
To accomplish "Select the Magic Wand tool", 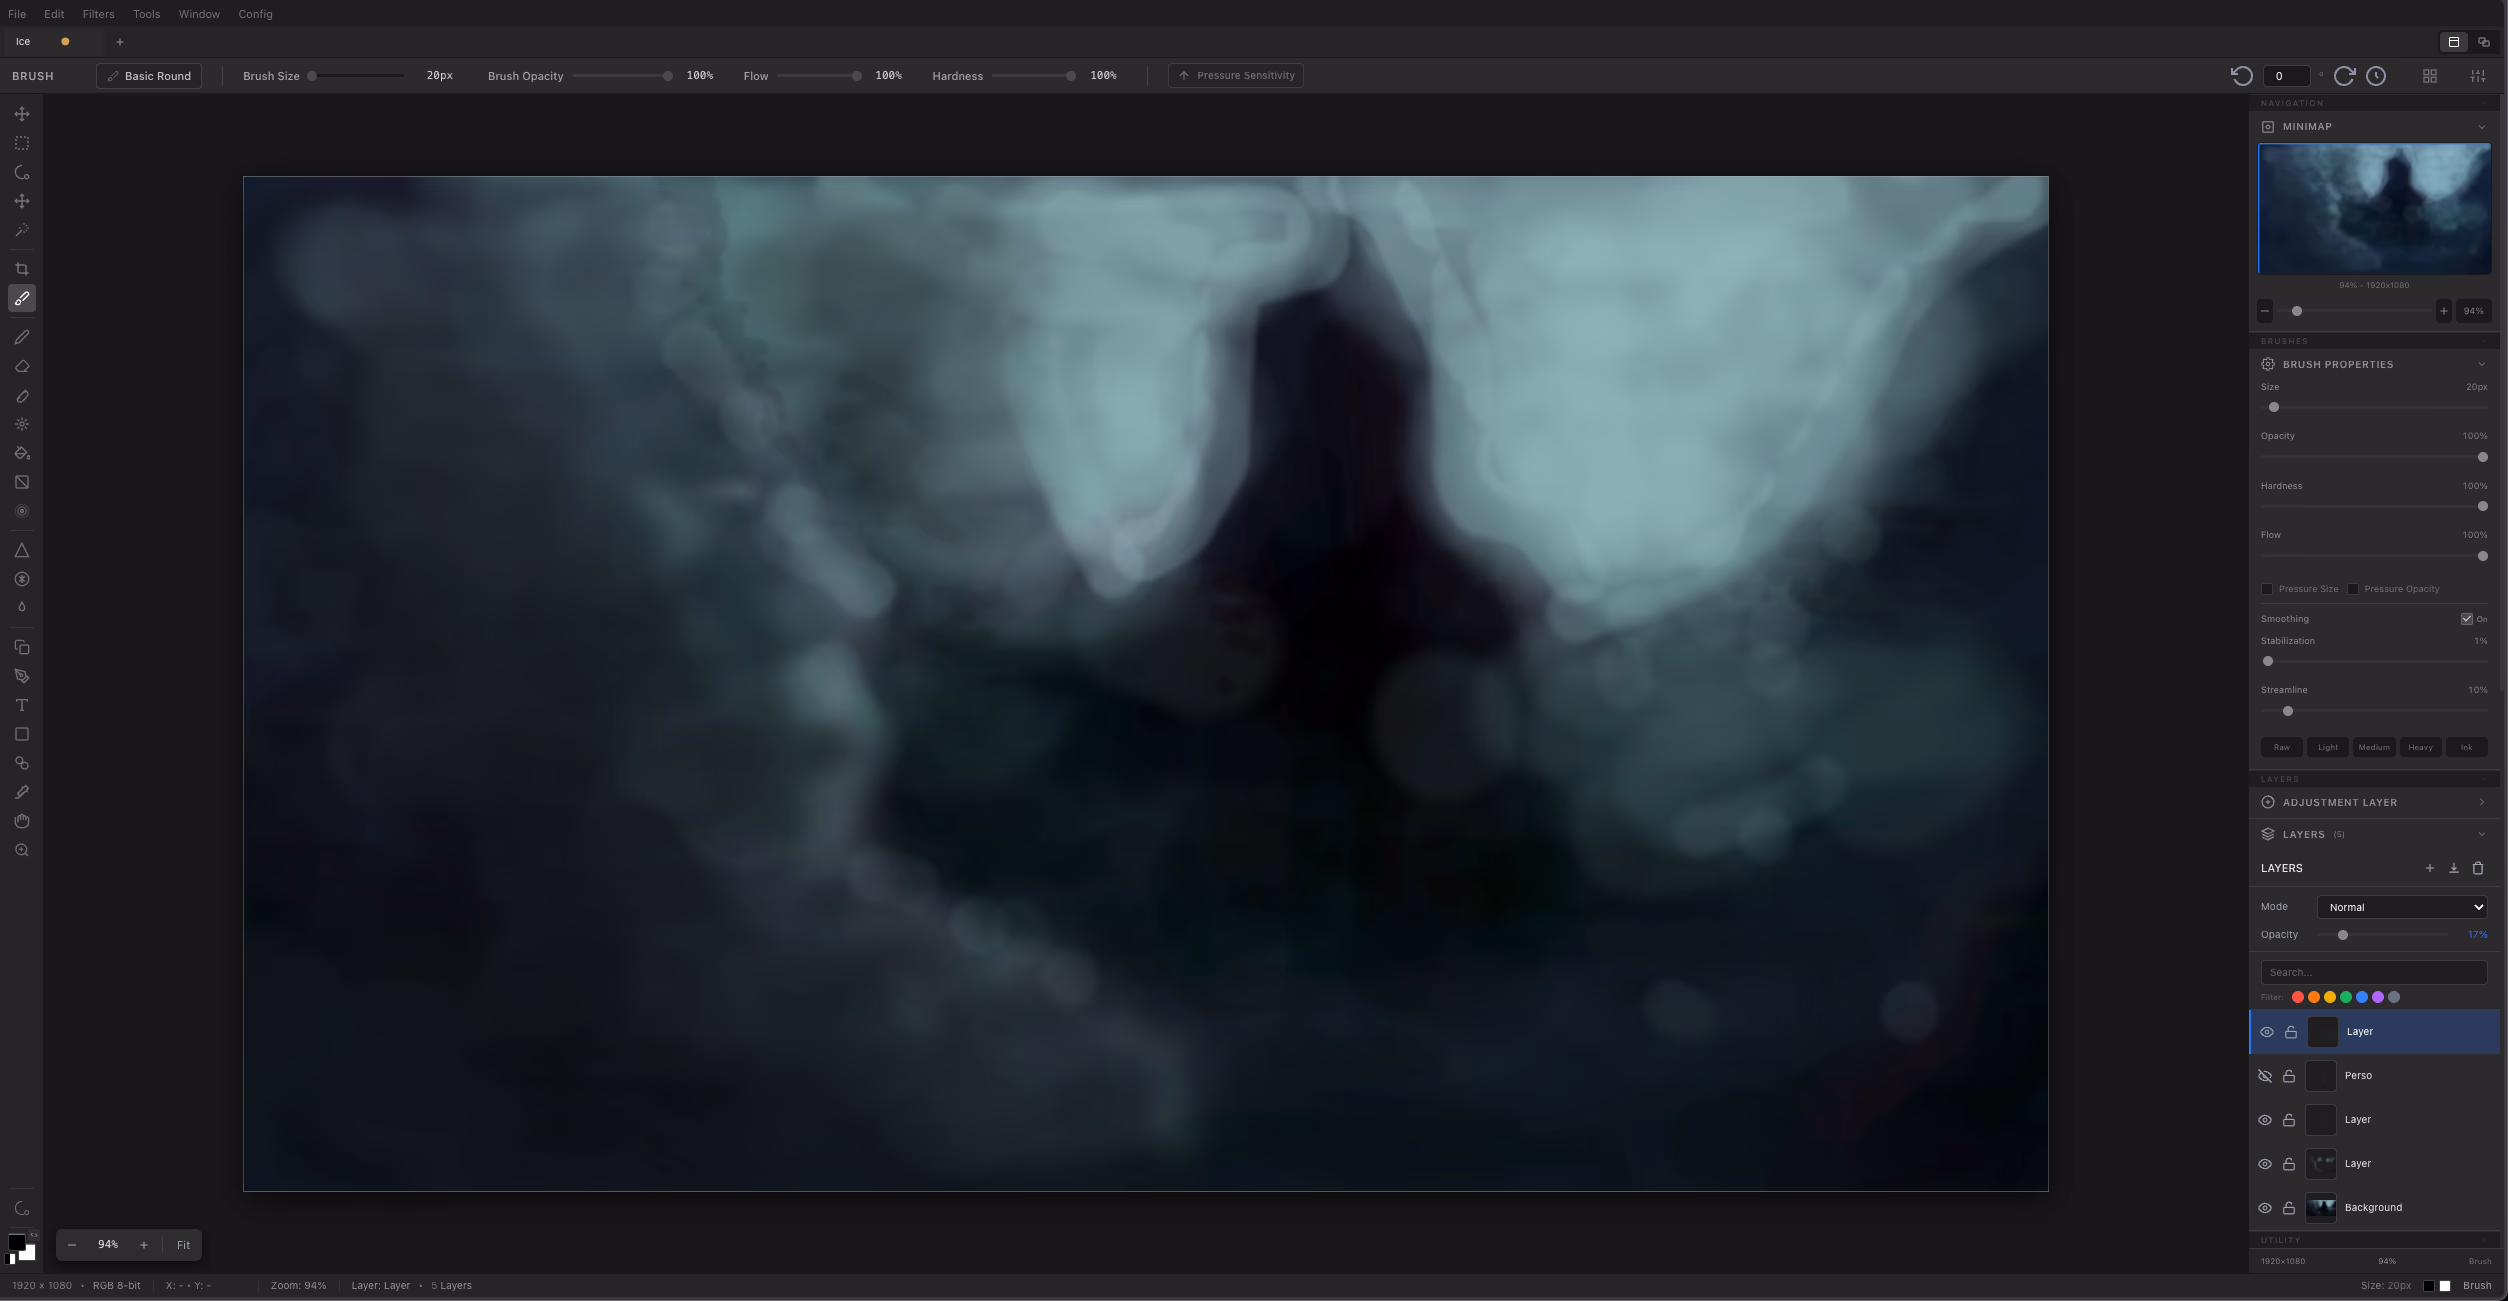I will click(x=22, y=230).
